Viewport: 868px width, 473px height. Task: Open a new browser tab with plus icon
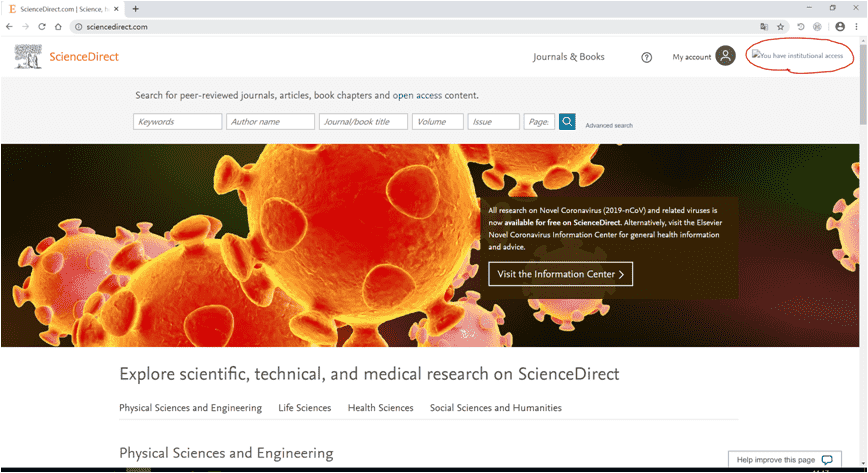point(136,9)
